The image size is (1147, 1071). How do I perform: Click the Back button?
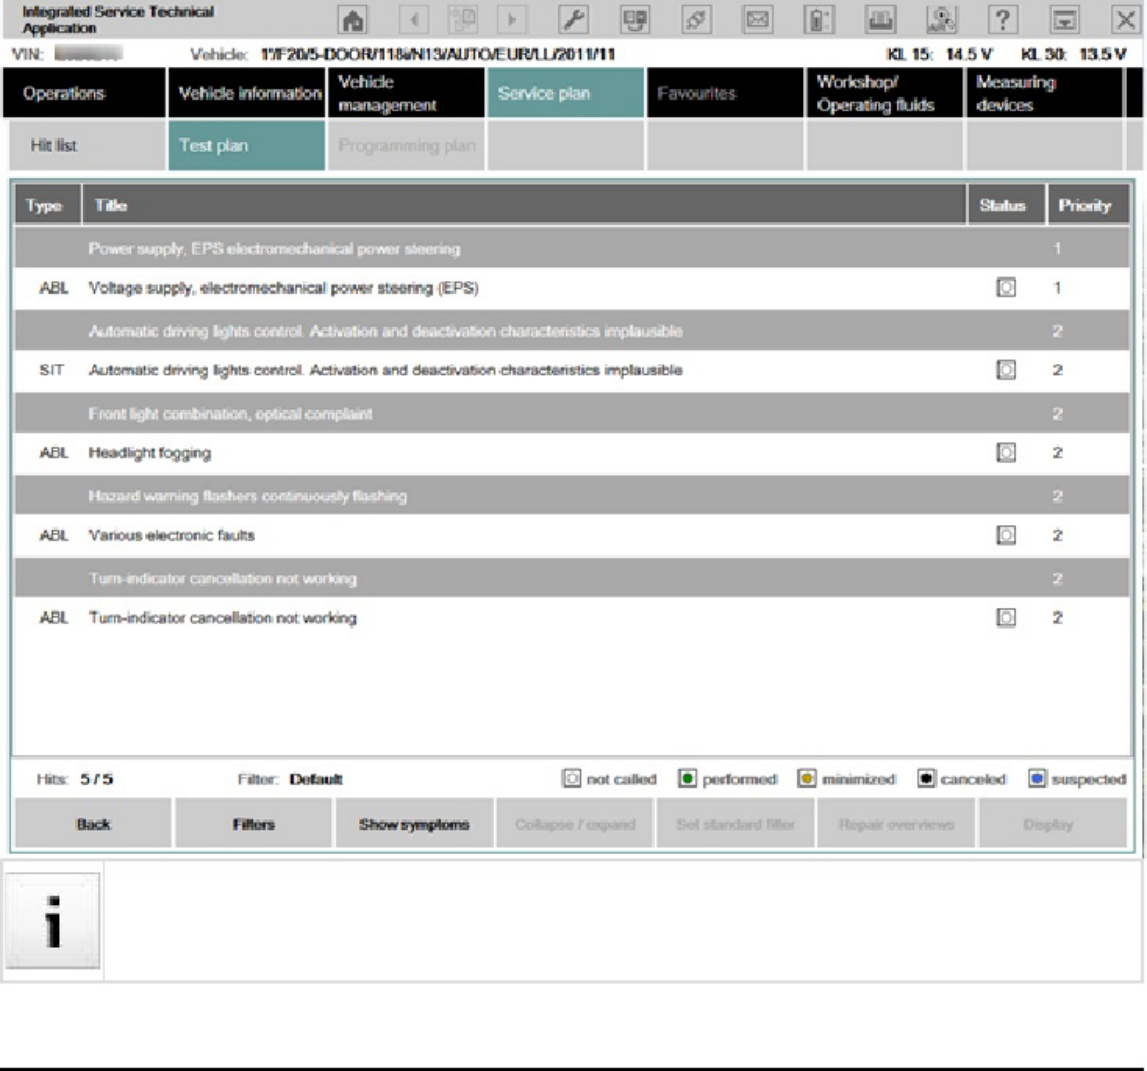pos(94,824)
